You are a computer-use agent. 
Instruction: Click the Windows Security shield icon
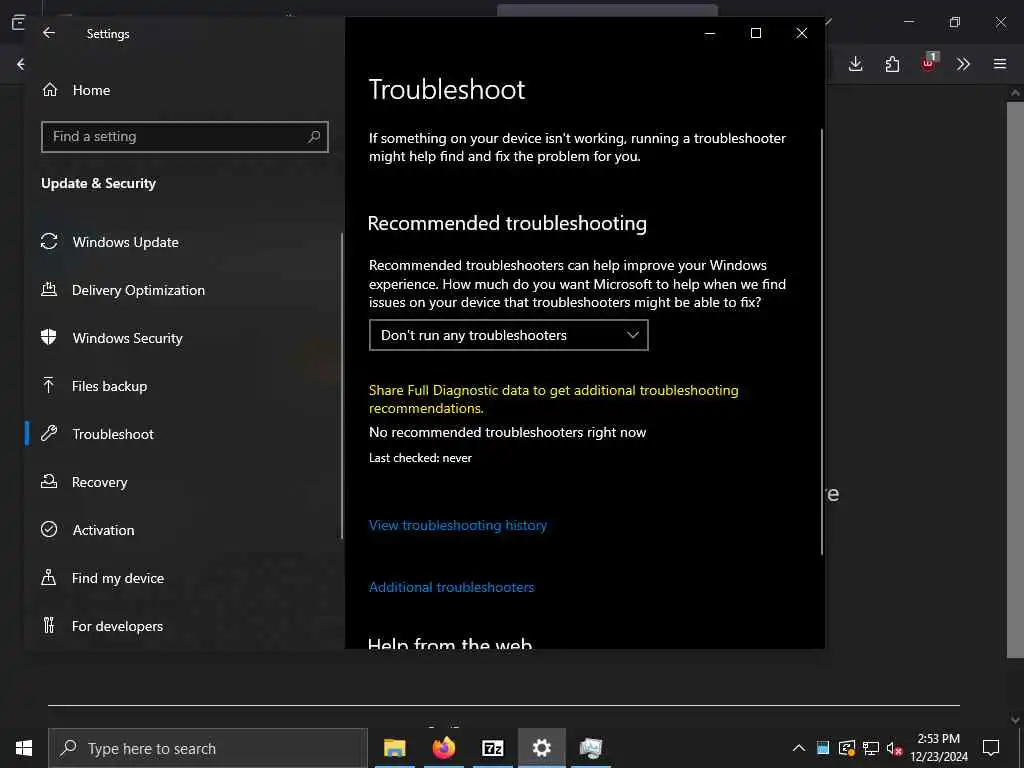(49, 337)
